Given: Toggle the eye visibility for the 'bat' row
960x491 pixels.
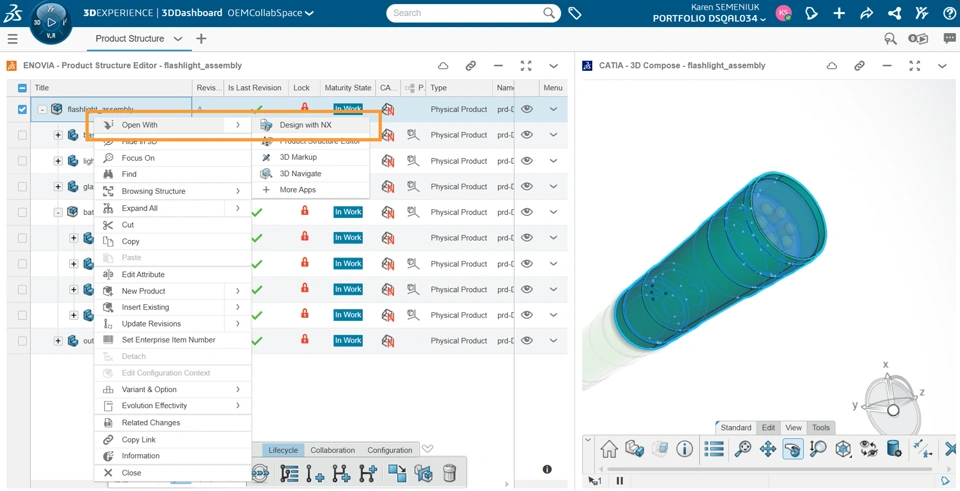Looking at the screenshot, I should (527, 212).
